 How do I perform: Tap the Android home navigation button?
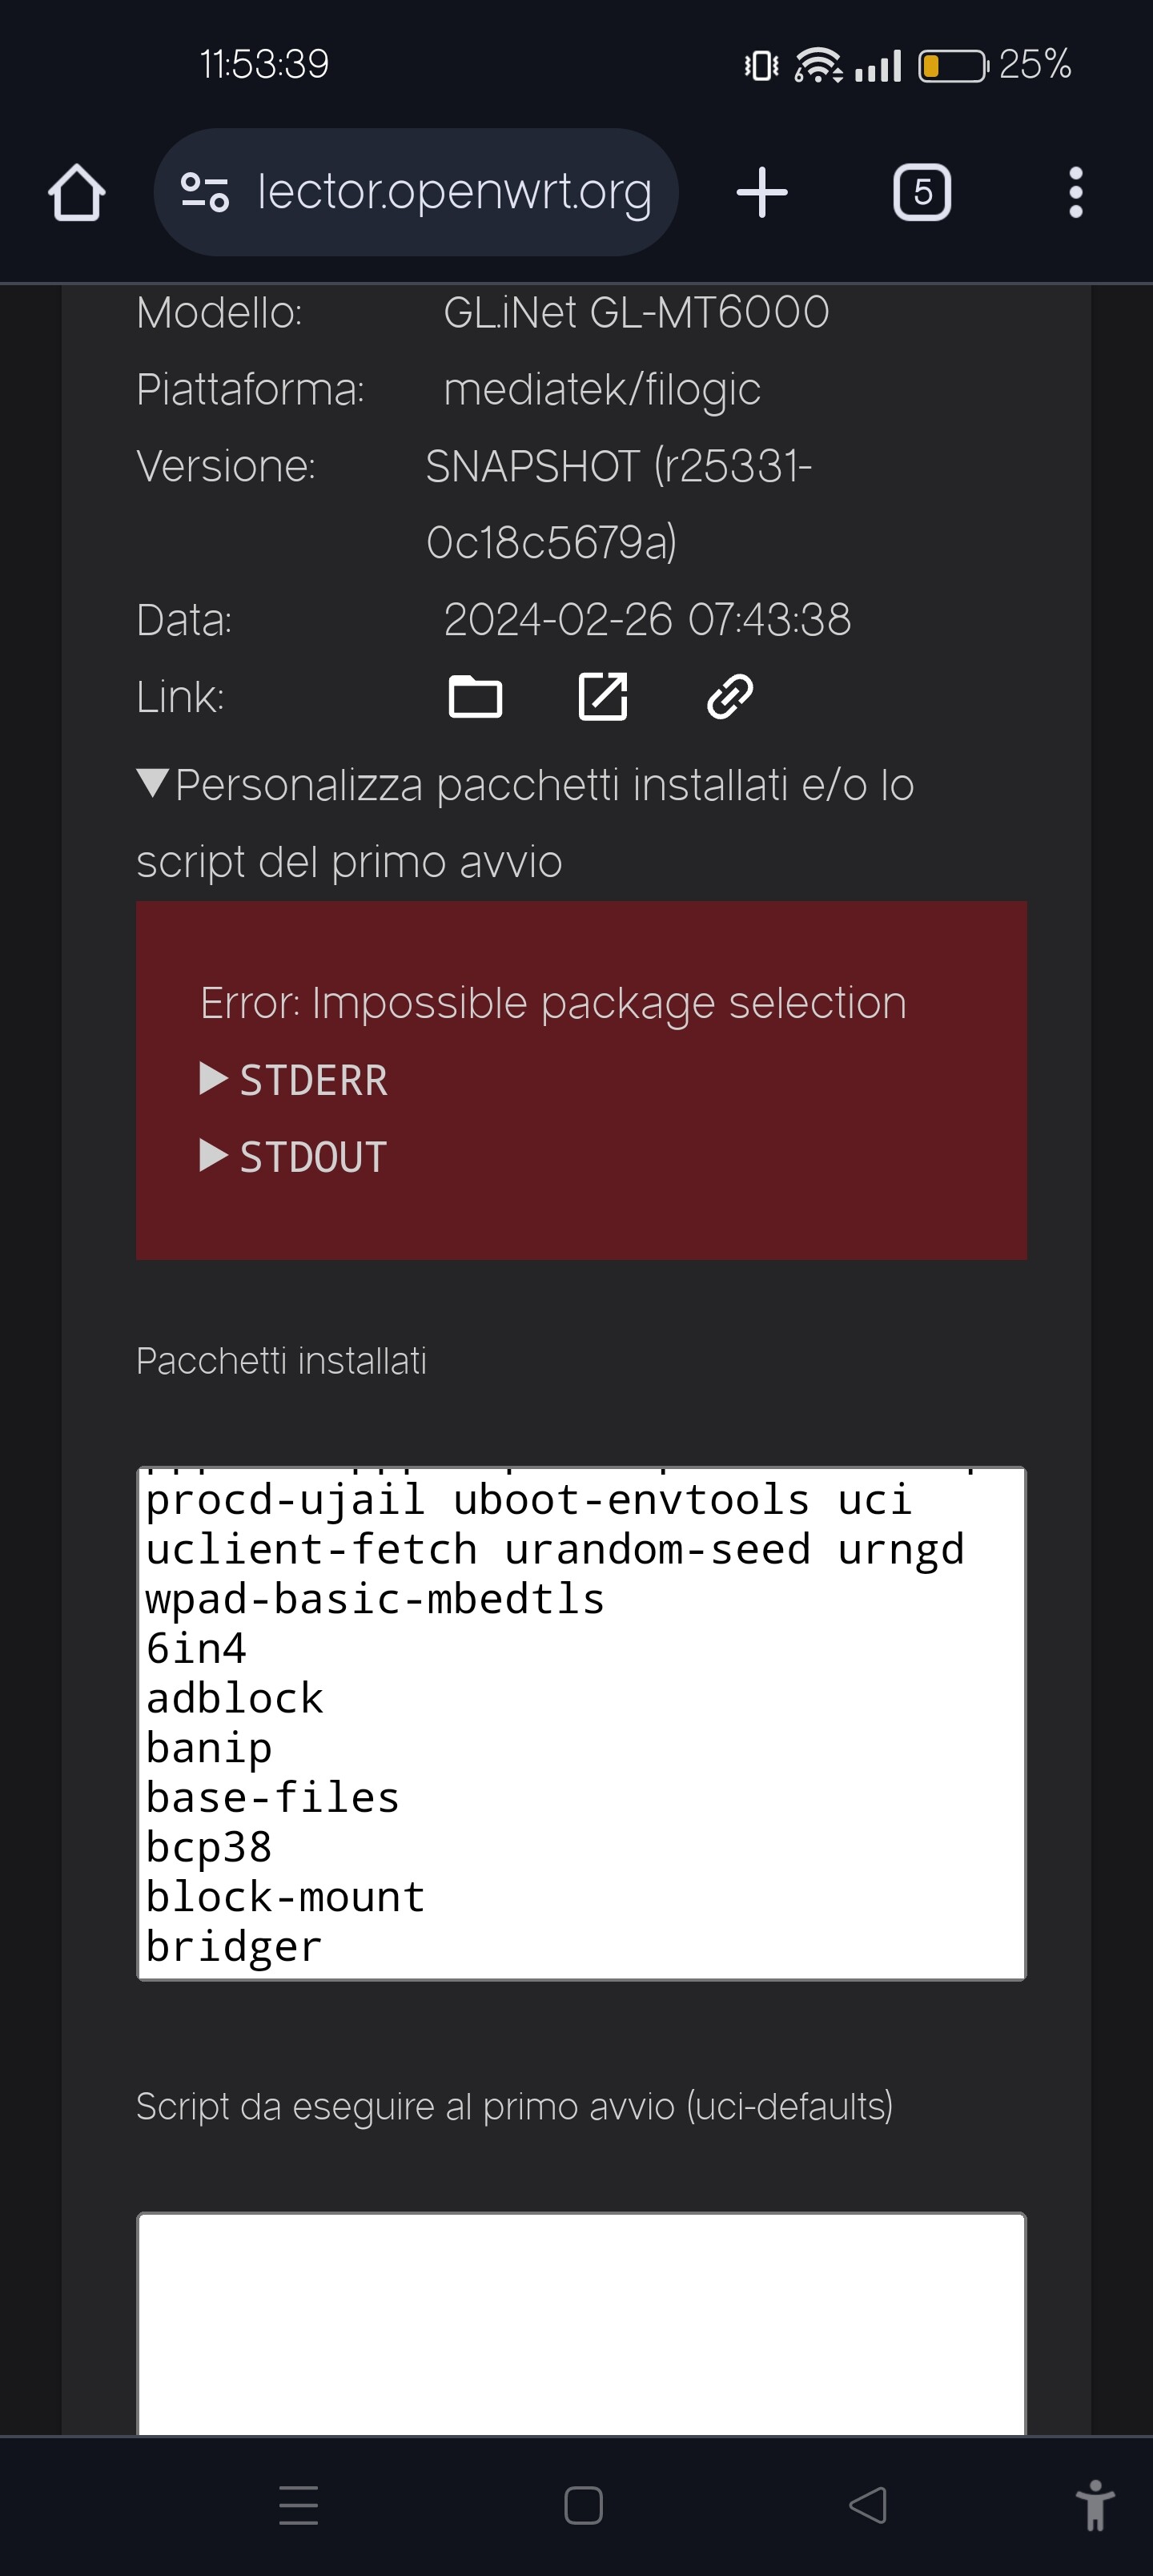[583, 2505]
